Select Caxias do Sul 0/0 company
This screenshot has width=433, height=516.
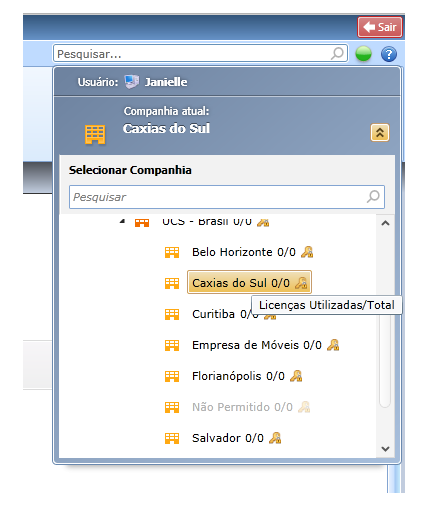coord(249,282)
